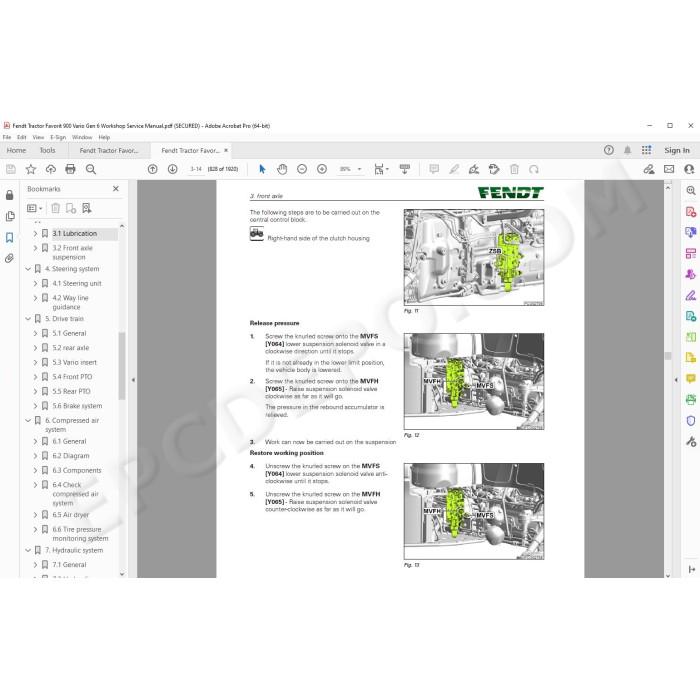Click the delete trash icon in toolbar
700x700 pixels.
click(x=514, y=169)
